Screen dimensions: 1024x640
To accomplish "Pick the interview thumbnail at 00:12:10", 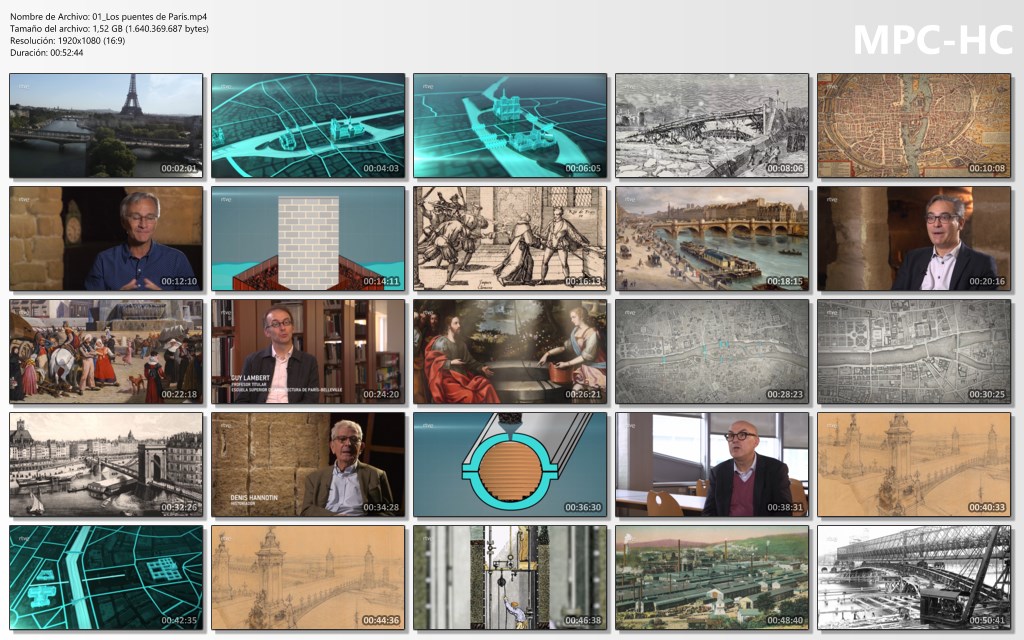I will click(x=106, y=238).
